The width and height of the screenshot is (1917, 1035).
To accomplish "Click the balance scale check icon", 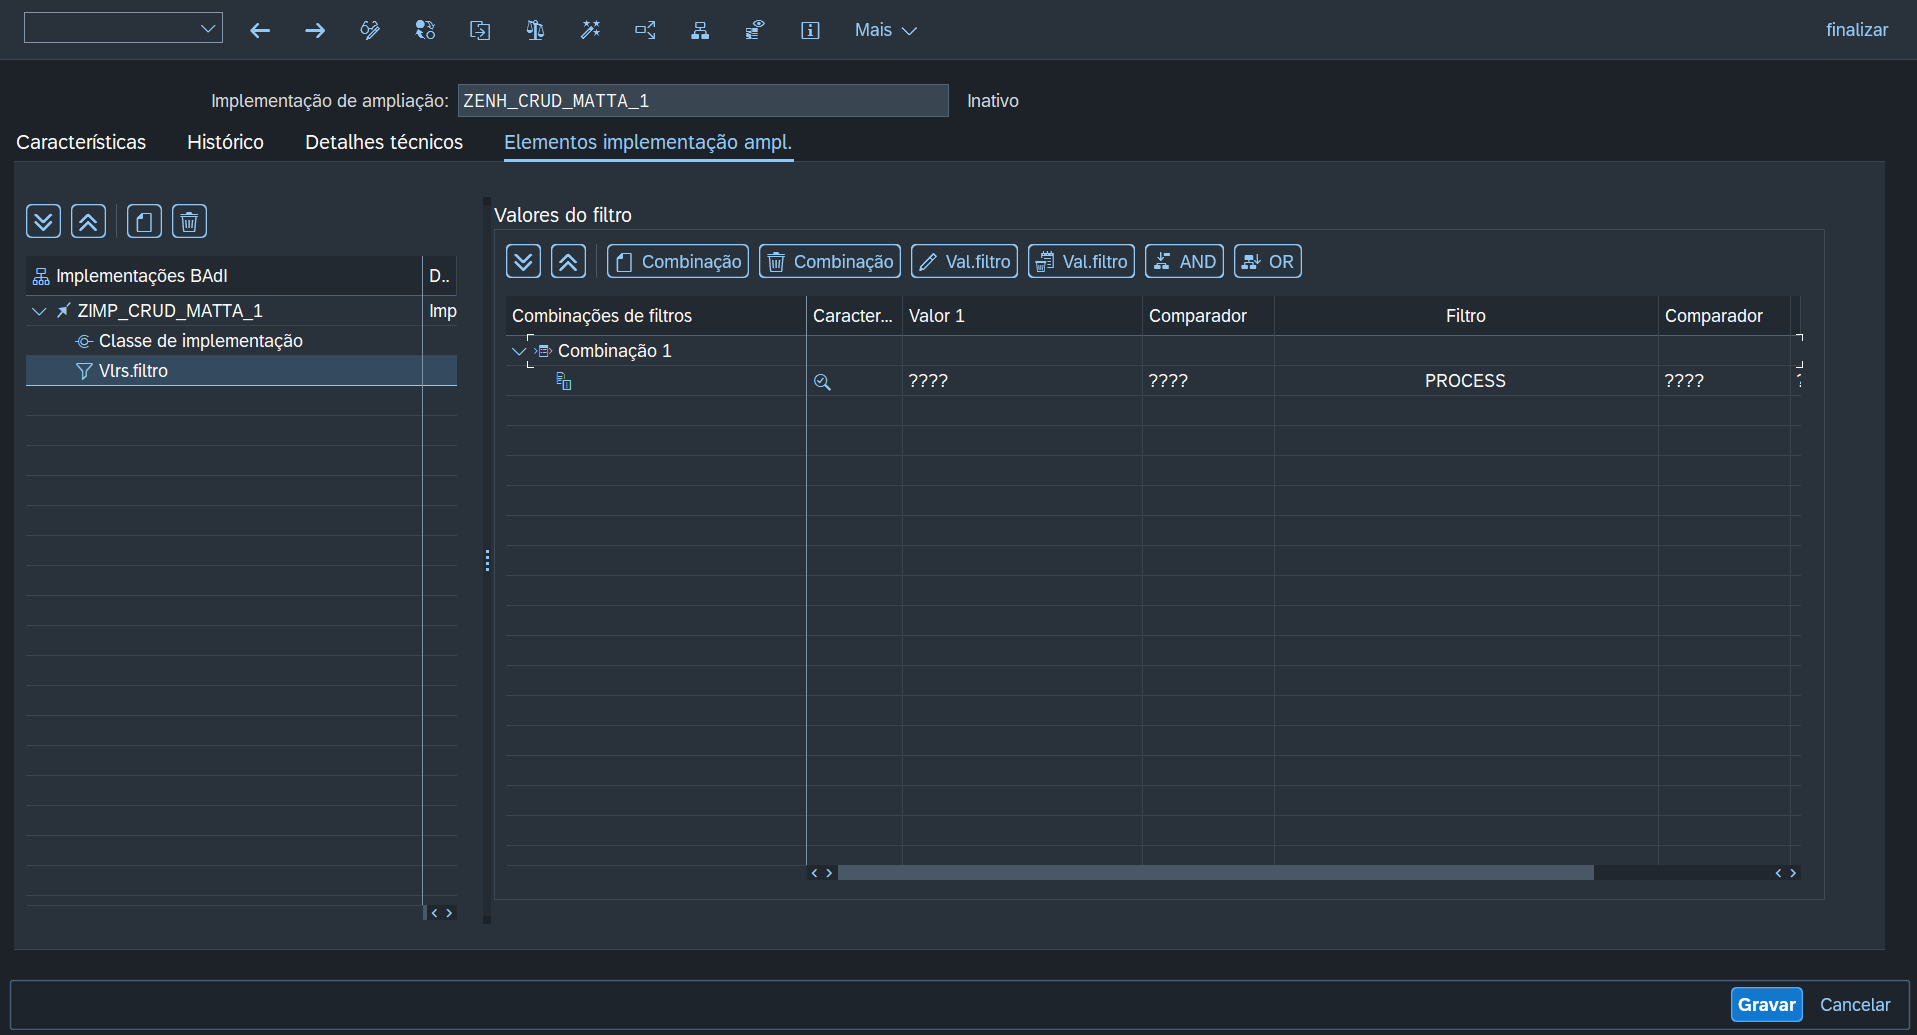I will point(535,30).
